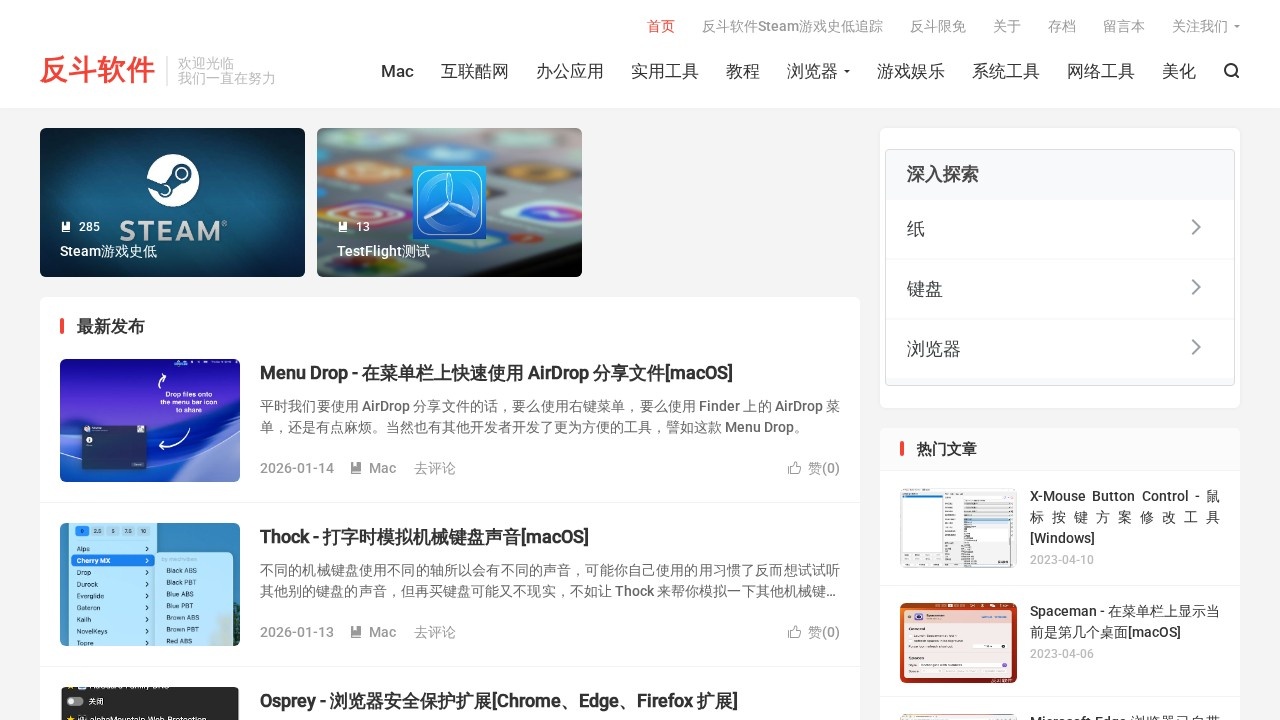Click the Spaceman article thumbnail

(x=957, y=642)
